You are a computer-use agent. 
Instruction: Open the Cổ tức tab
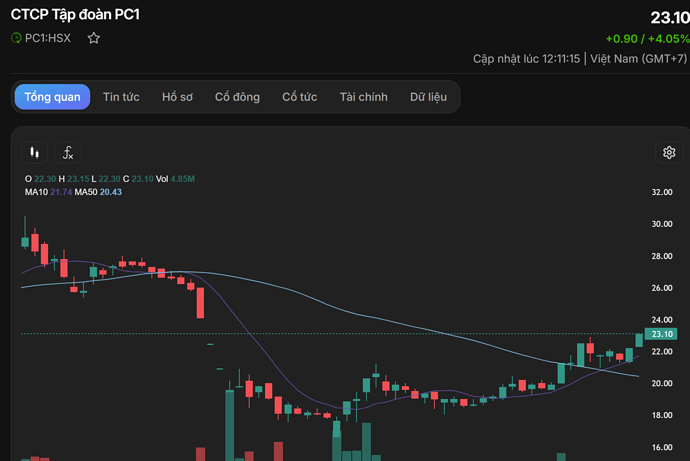click(300, 97)
